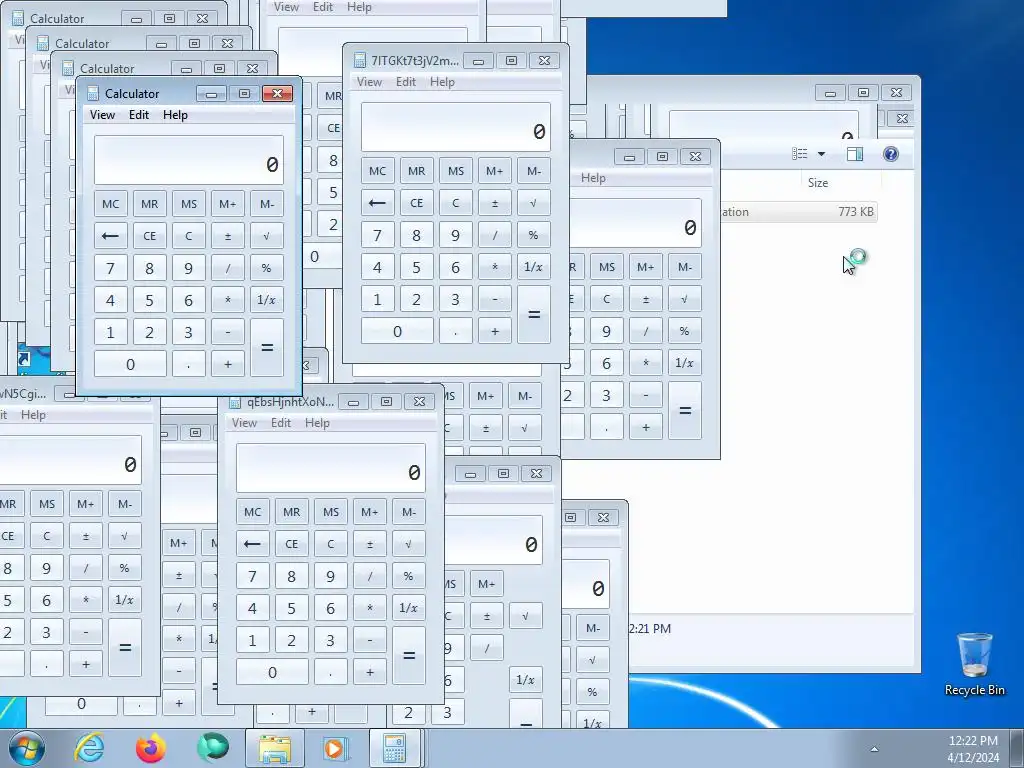Open the Windows Start menu
The image size is (1024, 768).
[x=26, y=748]
